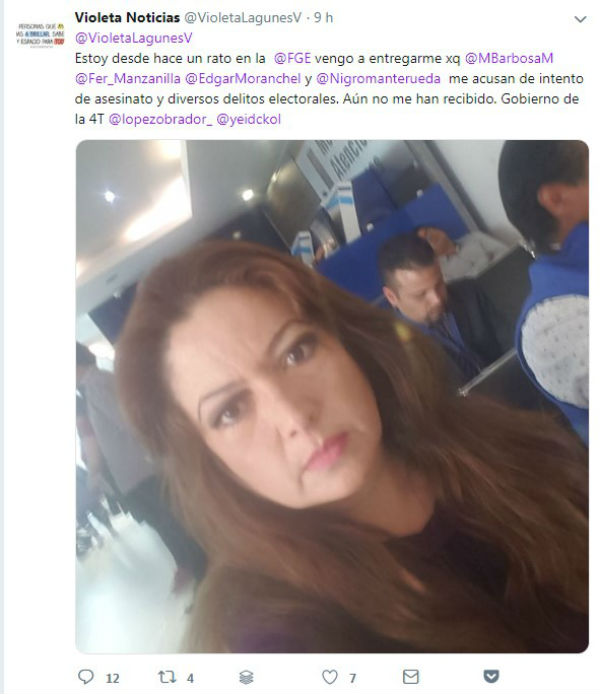Open Violeta Noticias profile avatar
Image resolution: width=600 pixels, height=694 pixels.
coord(40,35)
